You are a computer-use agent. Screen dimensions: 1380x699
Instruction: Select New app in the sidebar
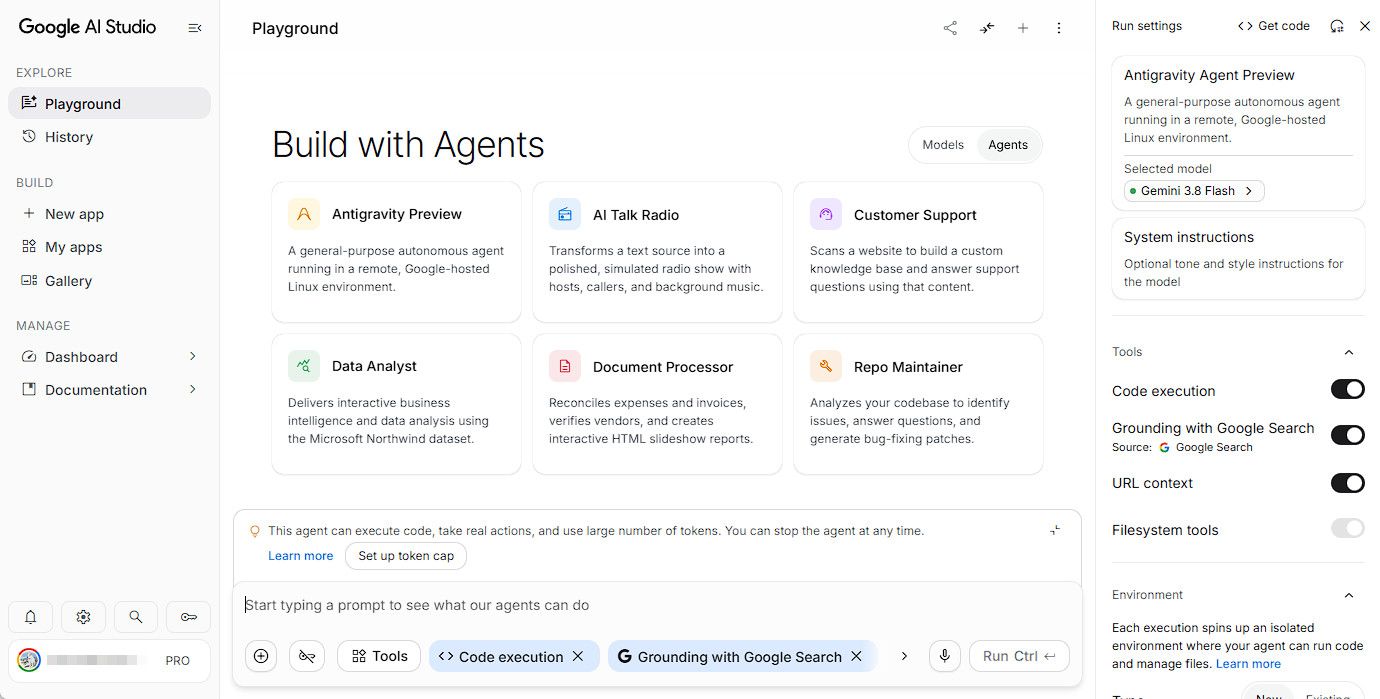tap(109, 214)
